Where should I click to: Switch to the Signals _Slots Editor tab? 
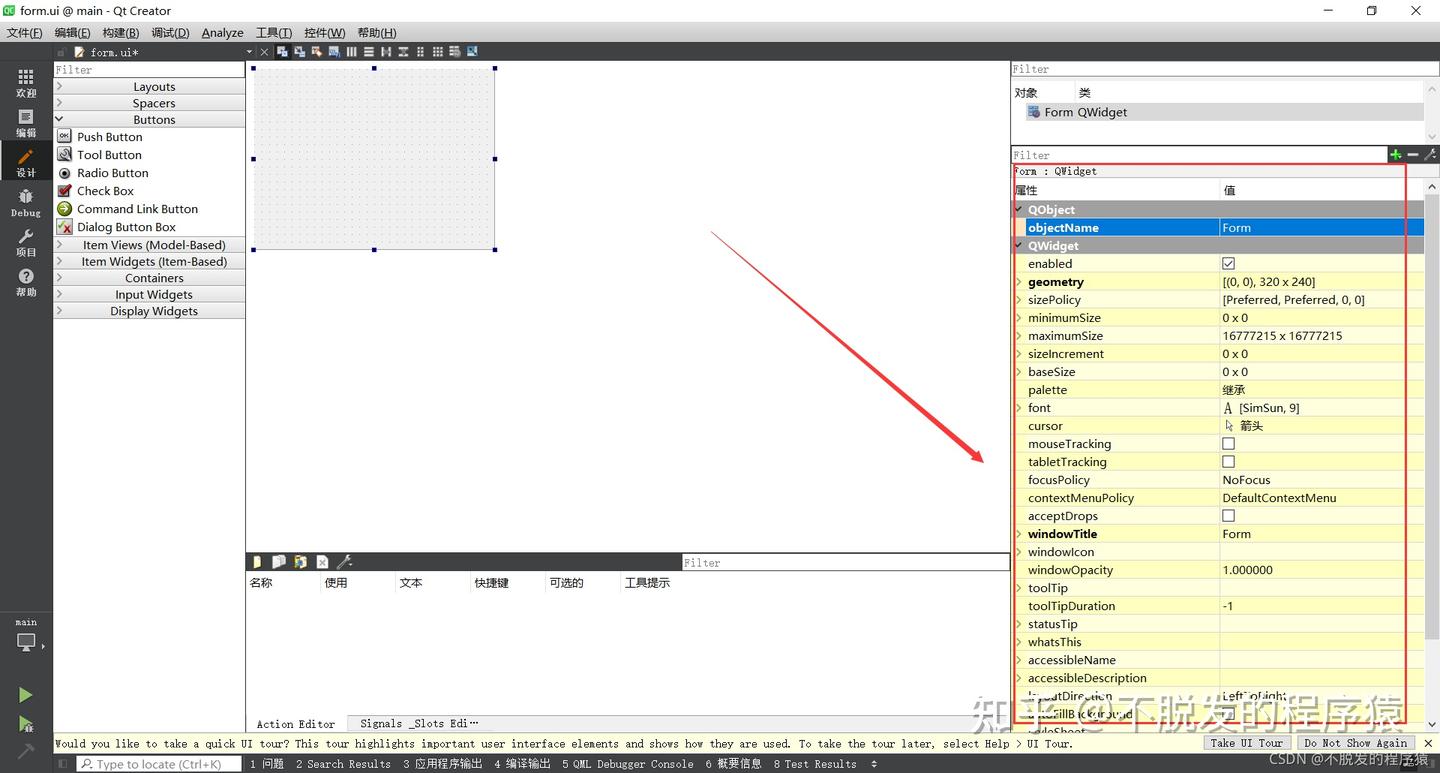click(418, 724)
